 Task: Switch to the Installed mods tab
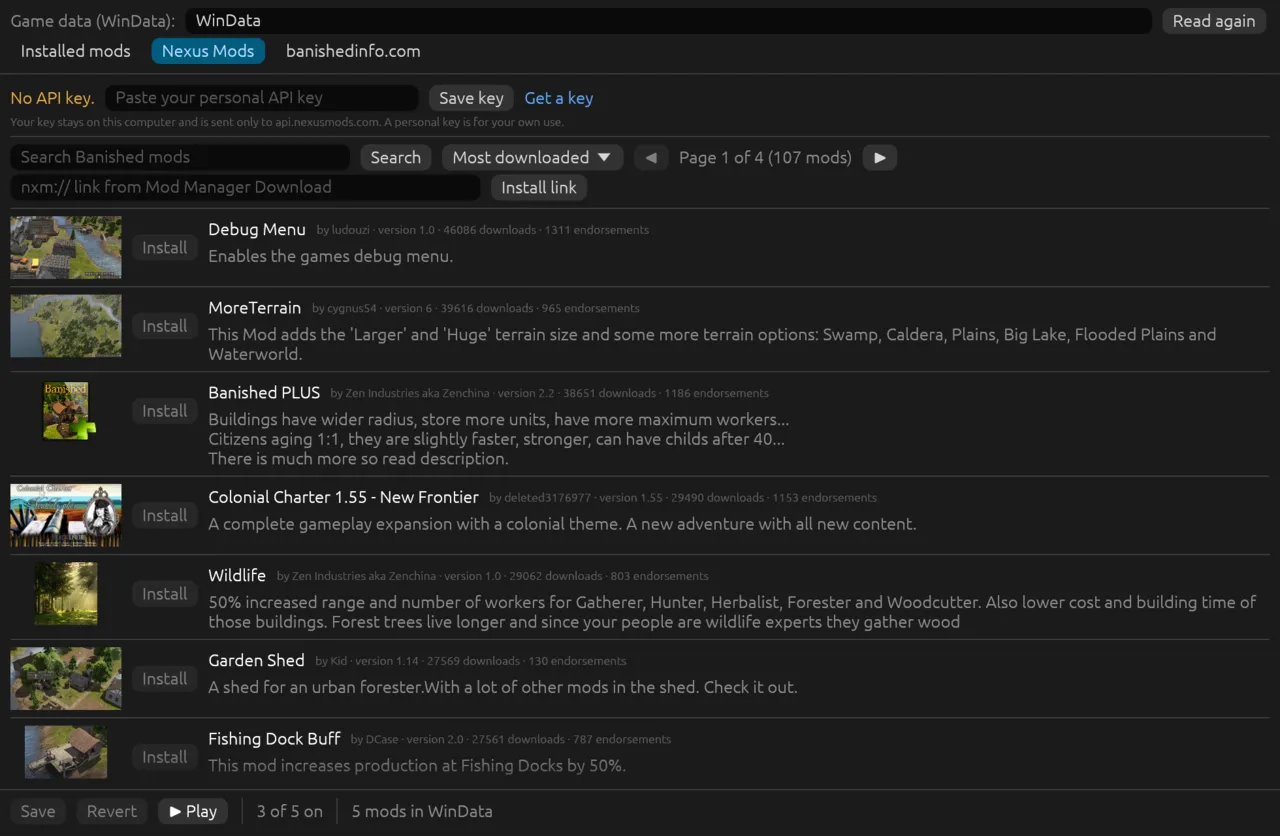pos(76,51)
